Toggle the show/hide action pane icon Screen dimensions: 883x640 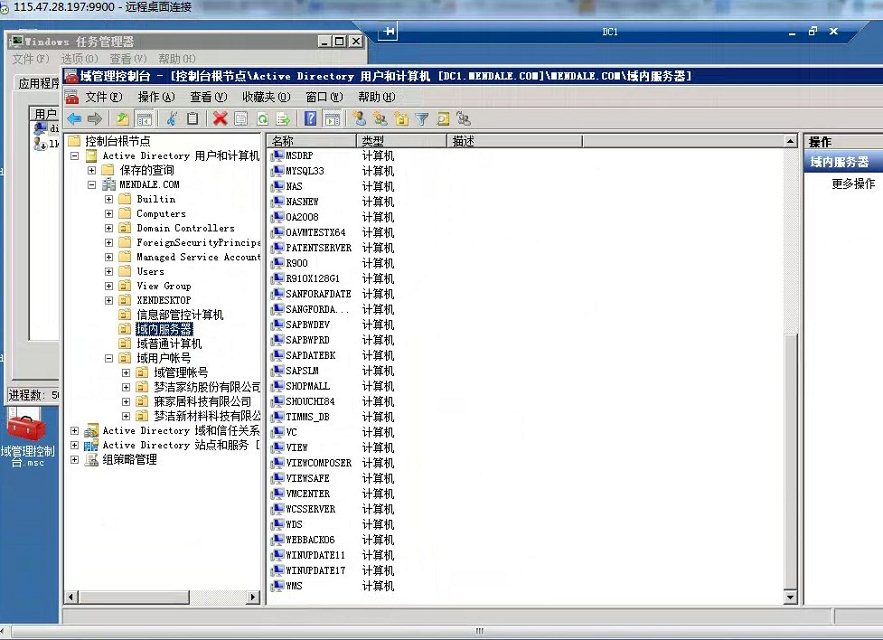click(x=332, y=119)
